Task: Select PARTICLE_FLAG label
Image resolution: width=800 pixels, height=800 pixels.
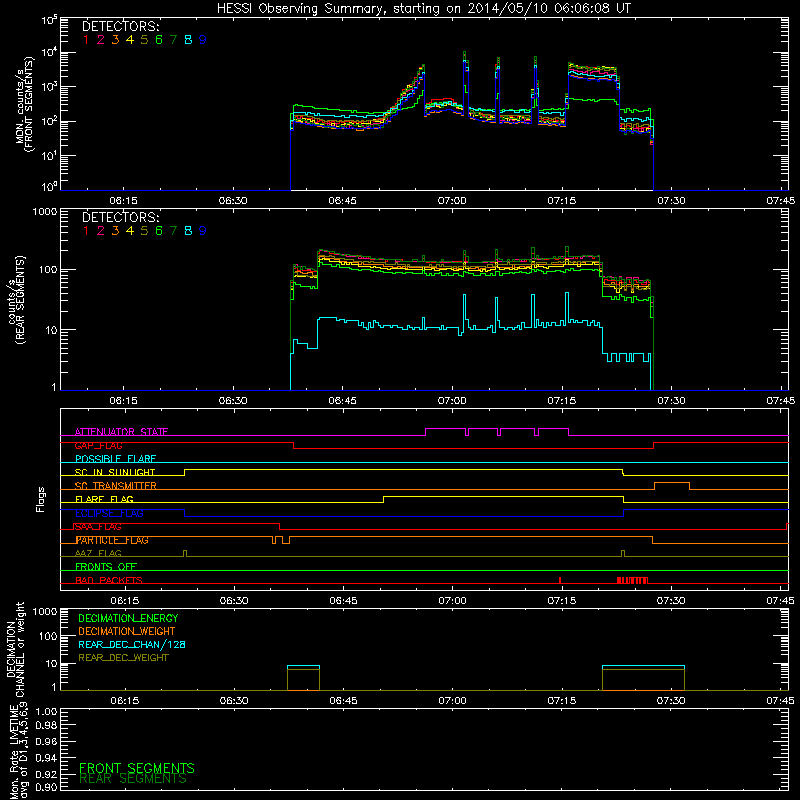Action: (x=112, y=540)
